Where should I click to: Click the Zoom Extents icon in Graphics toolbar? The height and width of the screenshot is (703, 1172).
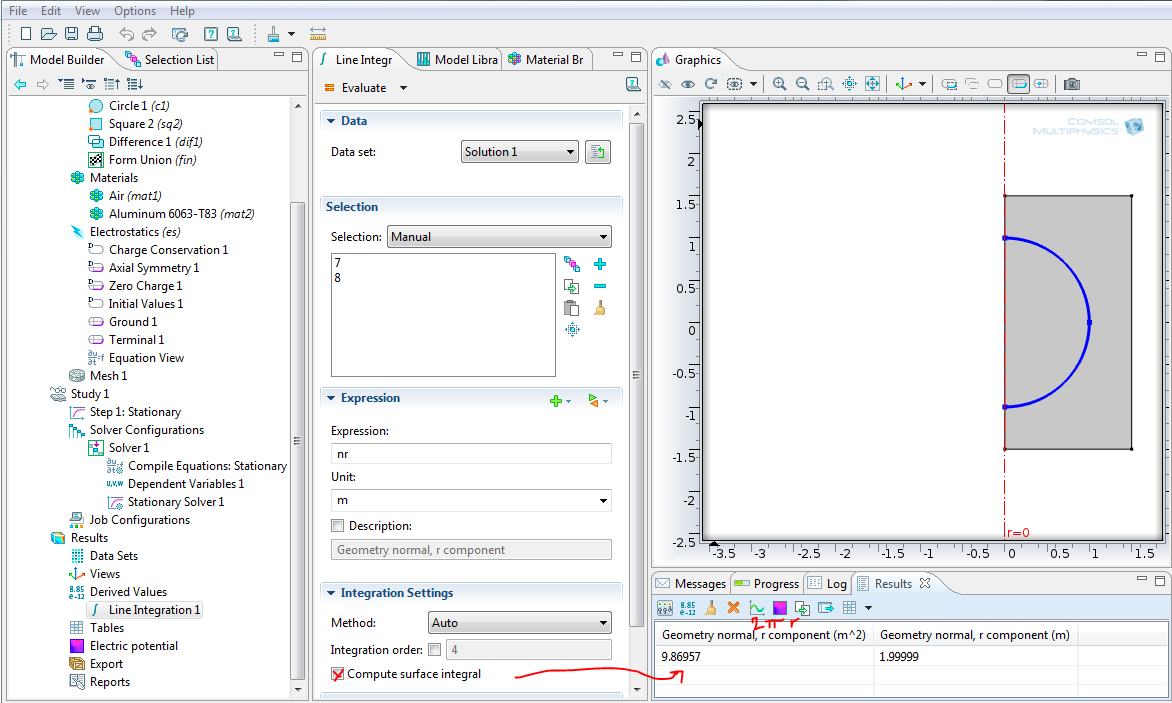(872, 84)
